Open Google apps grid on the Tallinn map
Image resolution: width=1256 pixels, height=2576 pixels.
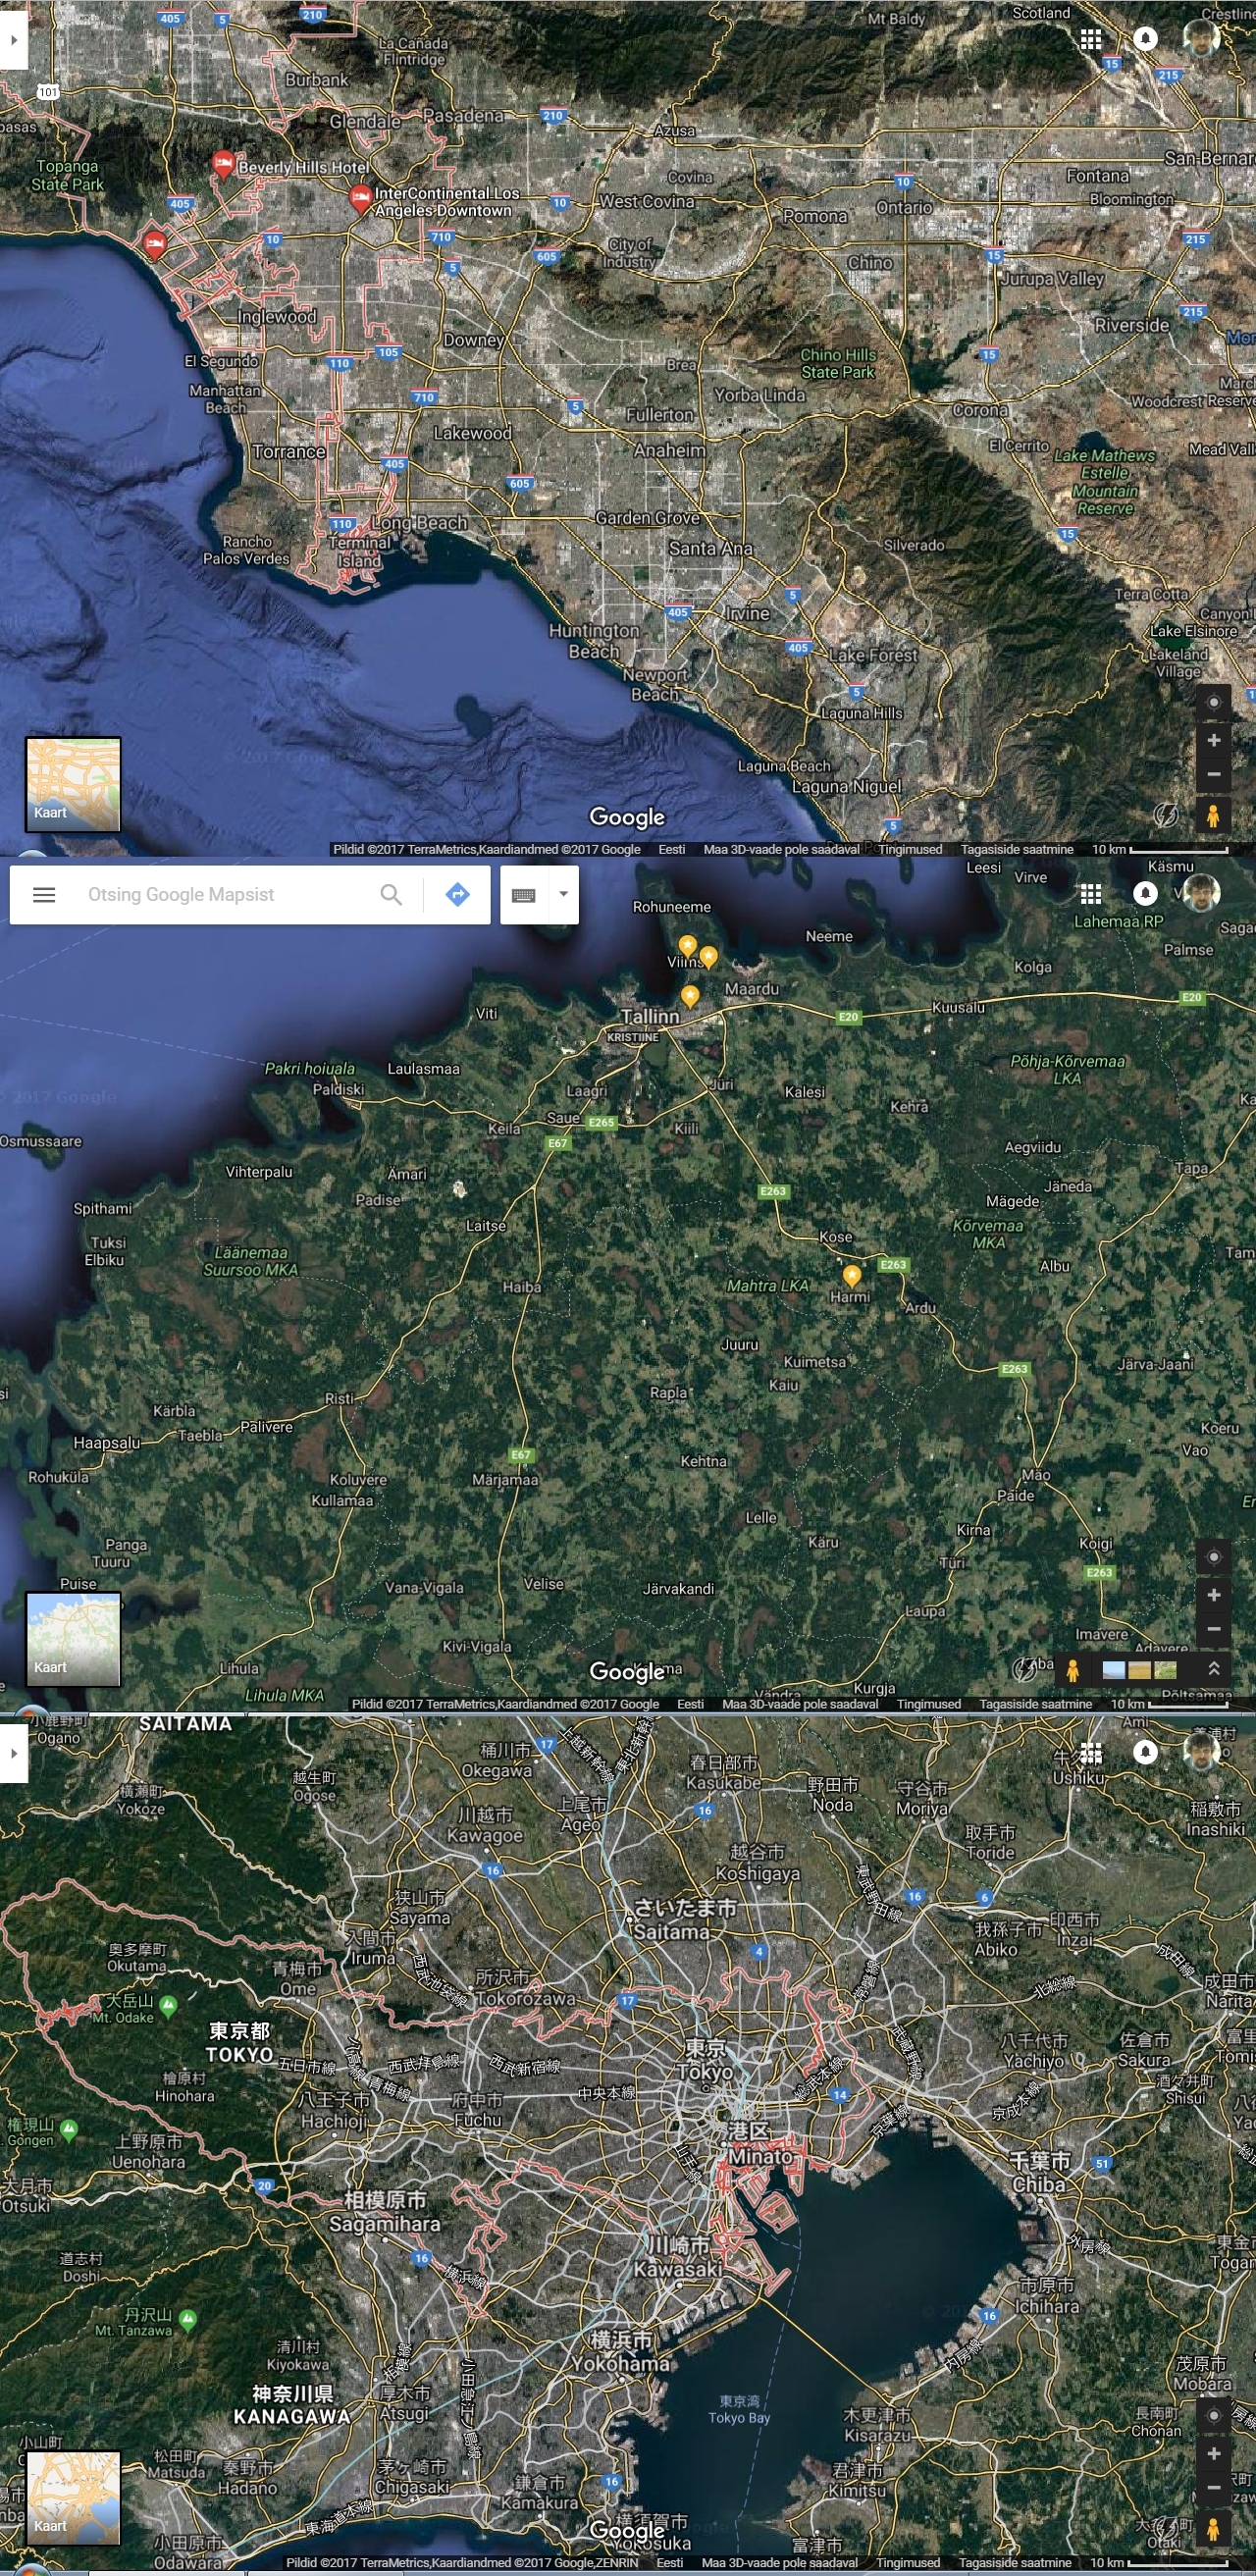pos(1091,894)
